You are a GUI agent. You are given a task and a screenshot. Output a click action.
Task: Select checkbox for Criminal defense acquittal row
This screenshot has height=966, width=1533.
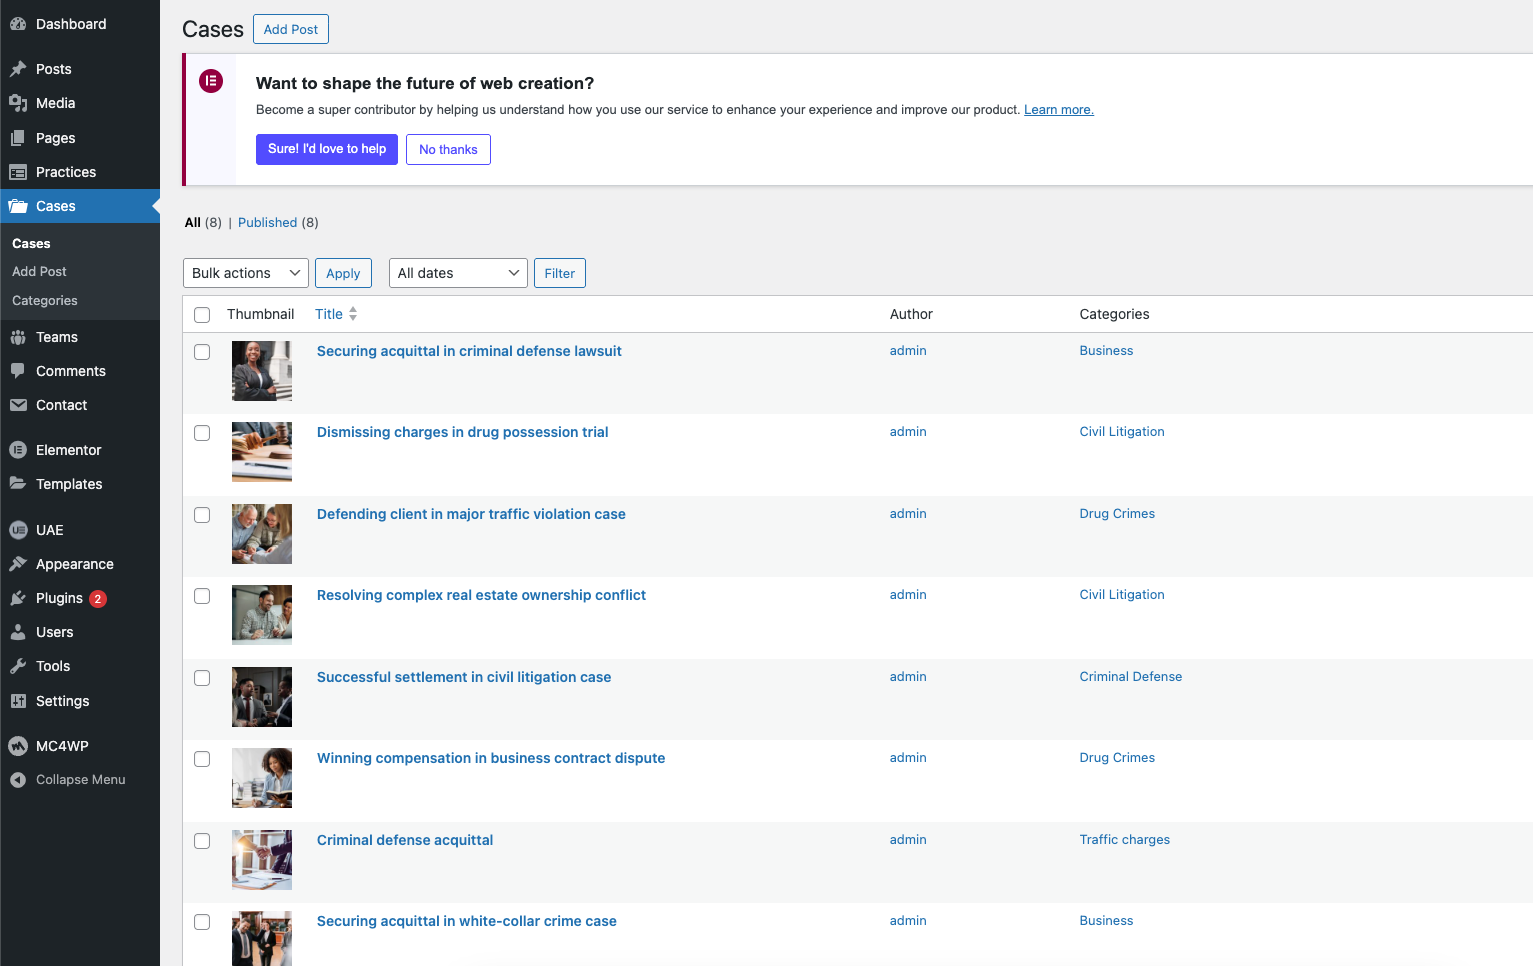pos(202,841)
